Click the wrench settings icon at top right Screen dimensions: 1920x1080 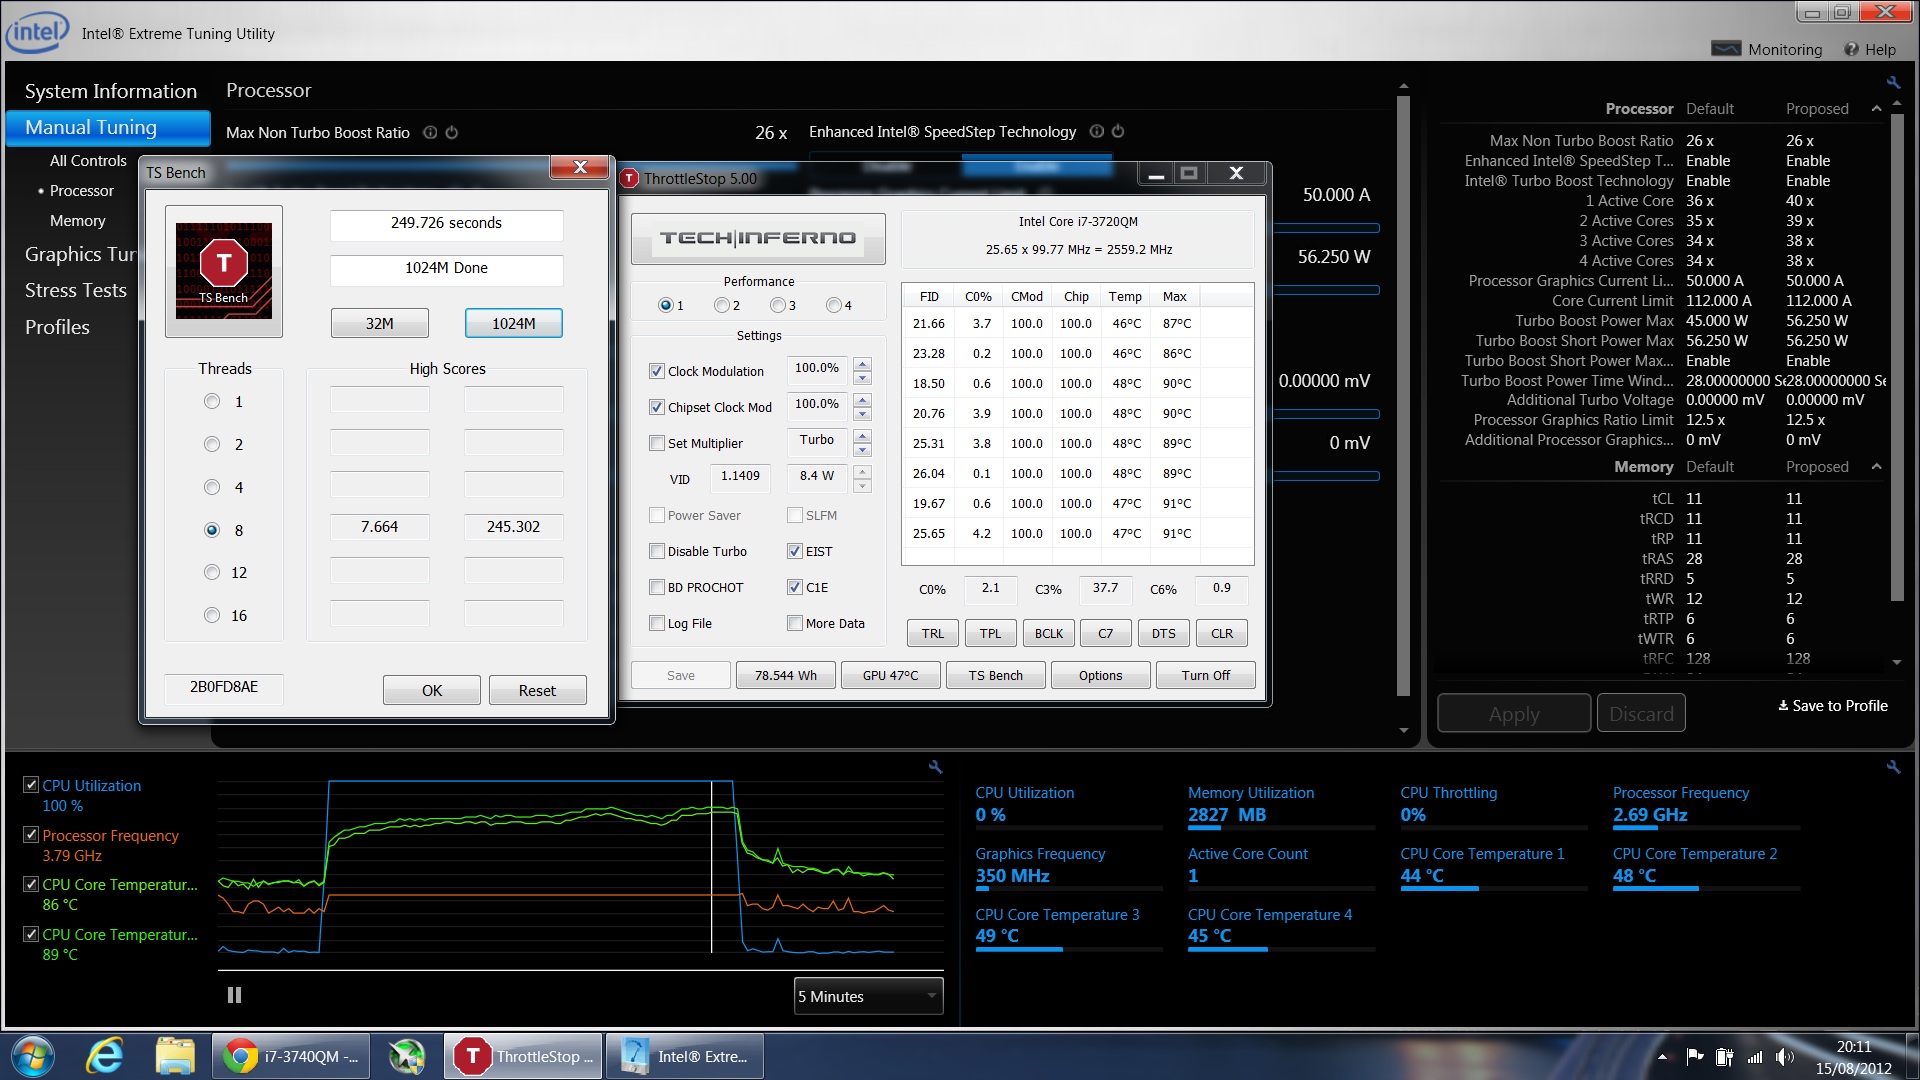[x=1893, y=83]
